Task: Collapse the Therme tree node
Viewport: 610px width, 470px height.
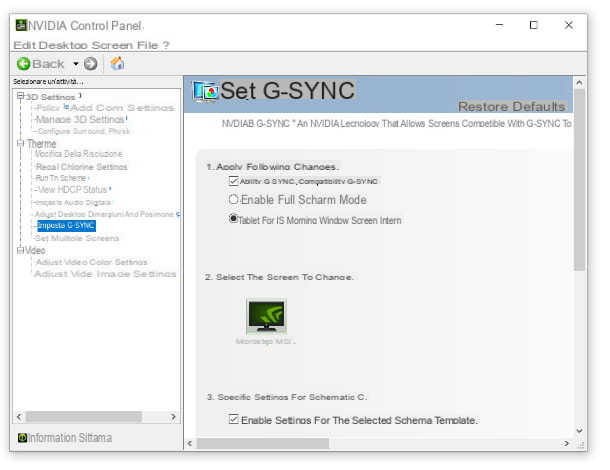Action: pyautogui.click(x=20, y=143)
